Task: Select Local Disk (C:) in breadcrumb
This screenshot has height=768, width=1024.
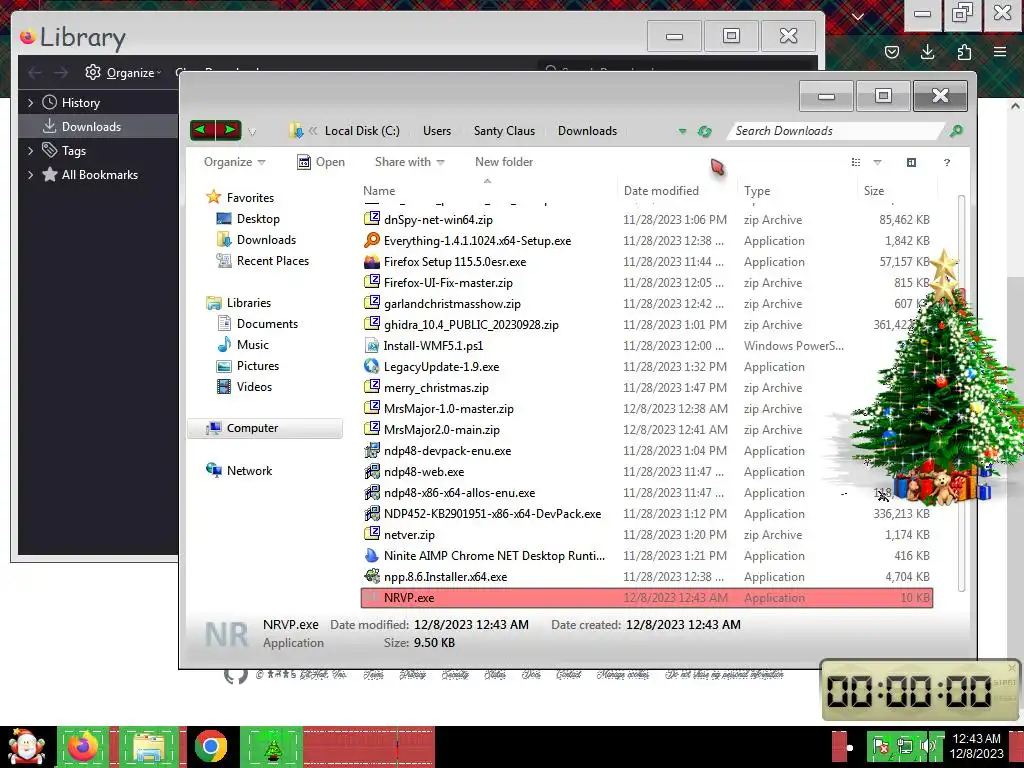Action: (362, 131)
